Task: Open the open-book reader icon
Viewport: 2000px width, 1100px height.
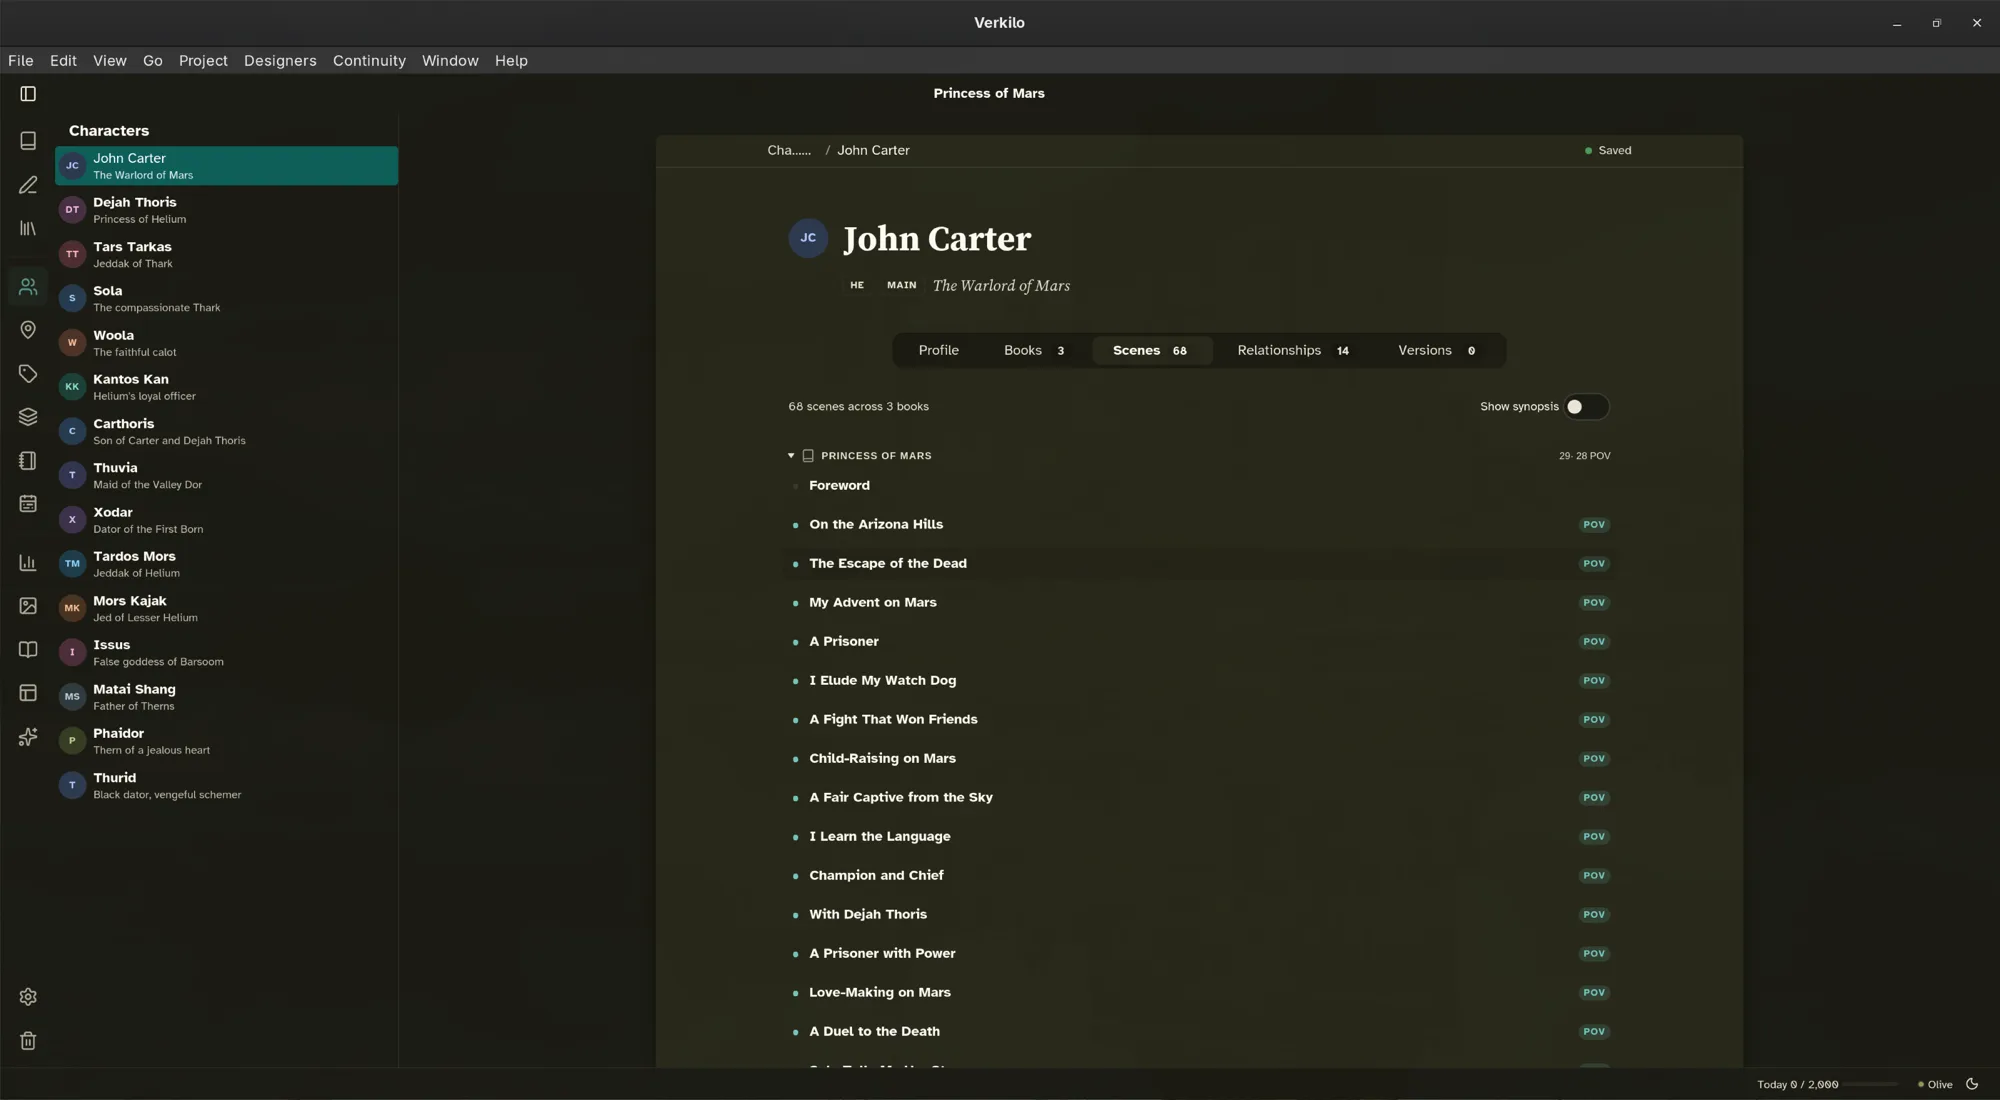Action: 28,650
